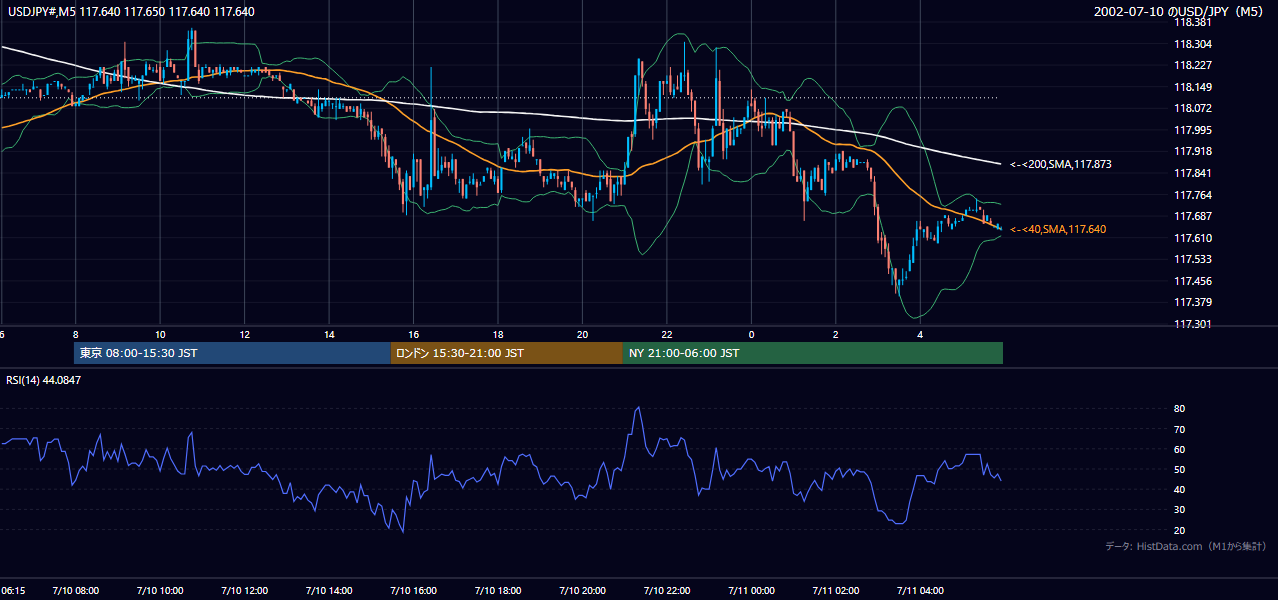Click RSI axis level 60

coord(1179,449)
